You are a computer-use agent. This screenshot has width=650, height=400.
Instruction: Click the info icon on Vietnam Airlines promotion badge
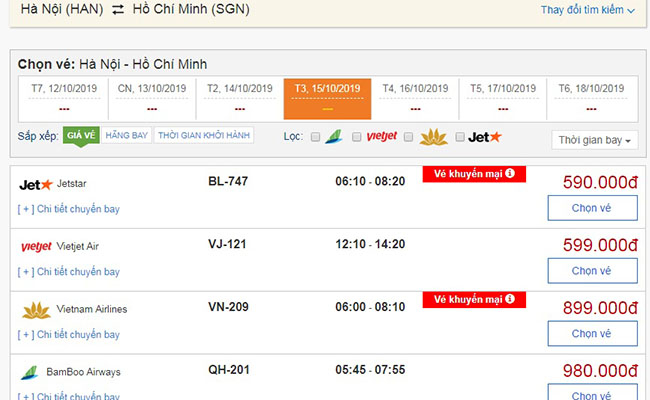pos(510,299)
